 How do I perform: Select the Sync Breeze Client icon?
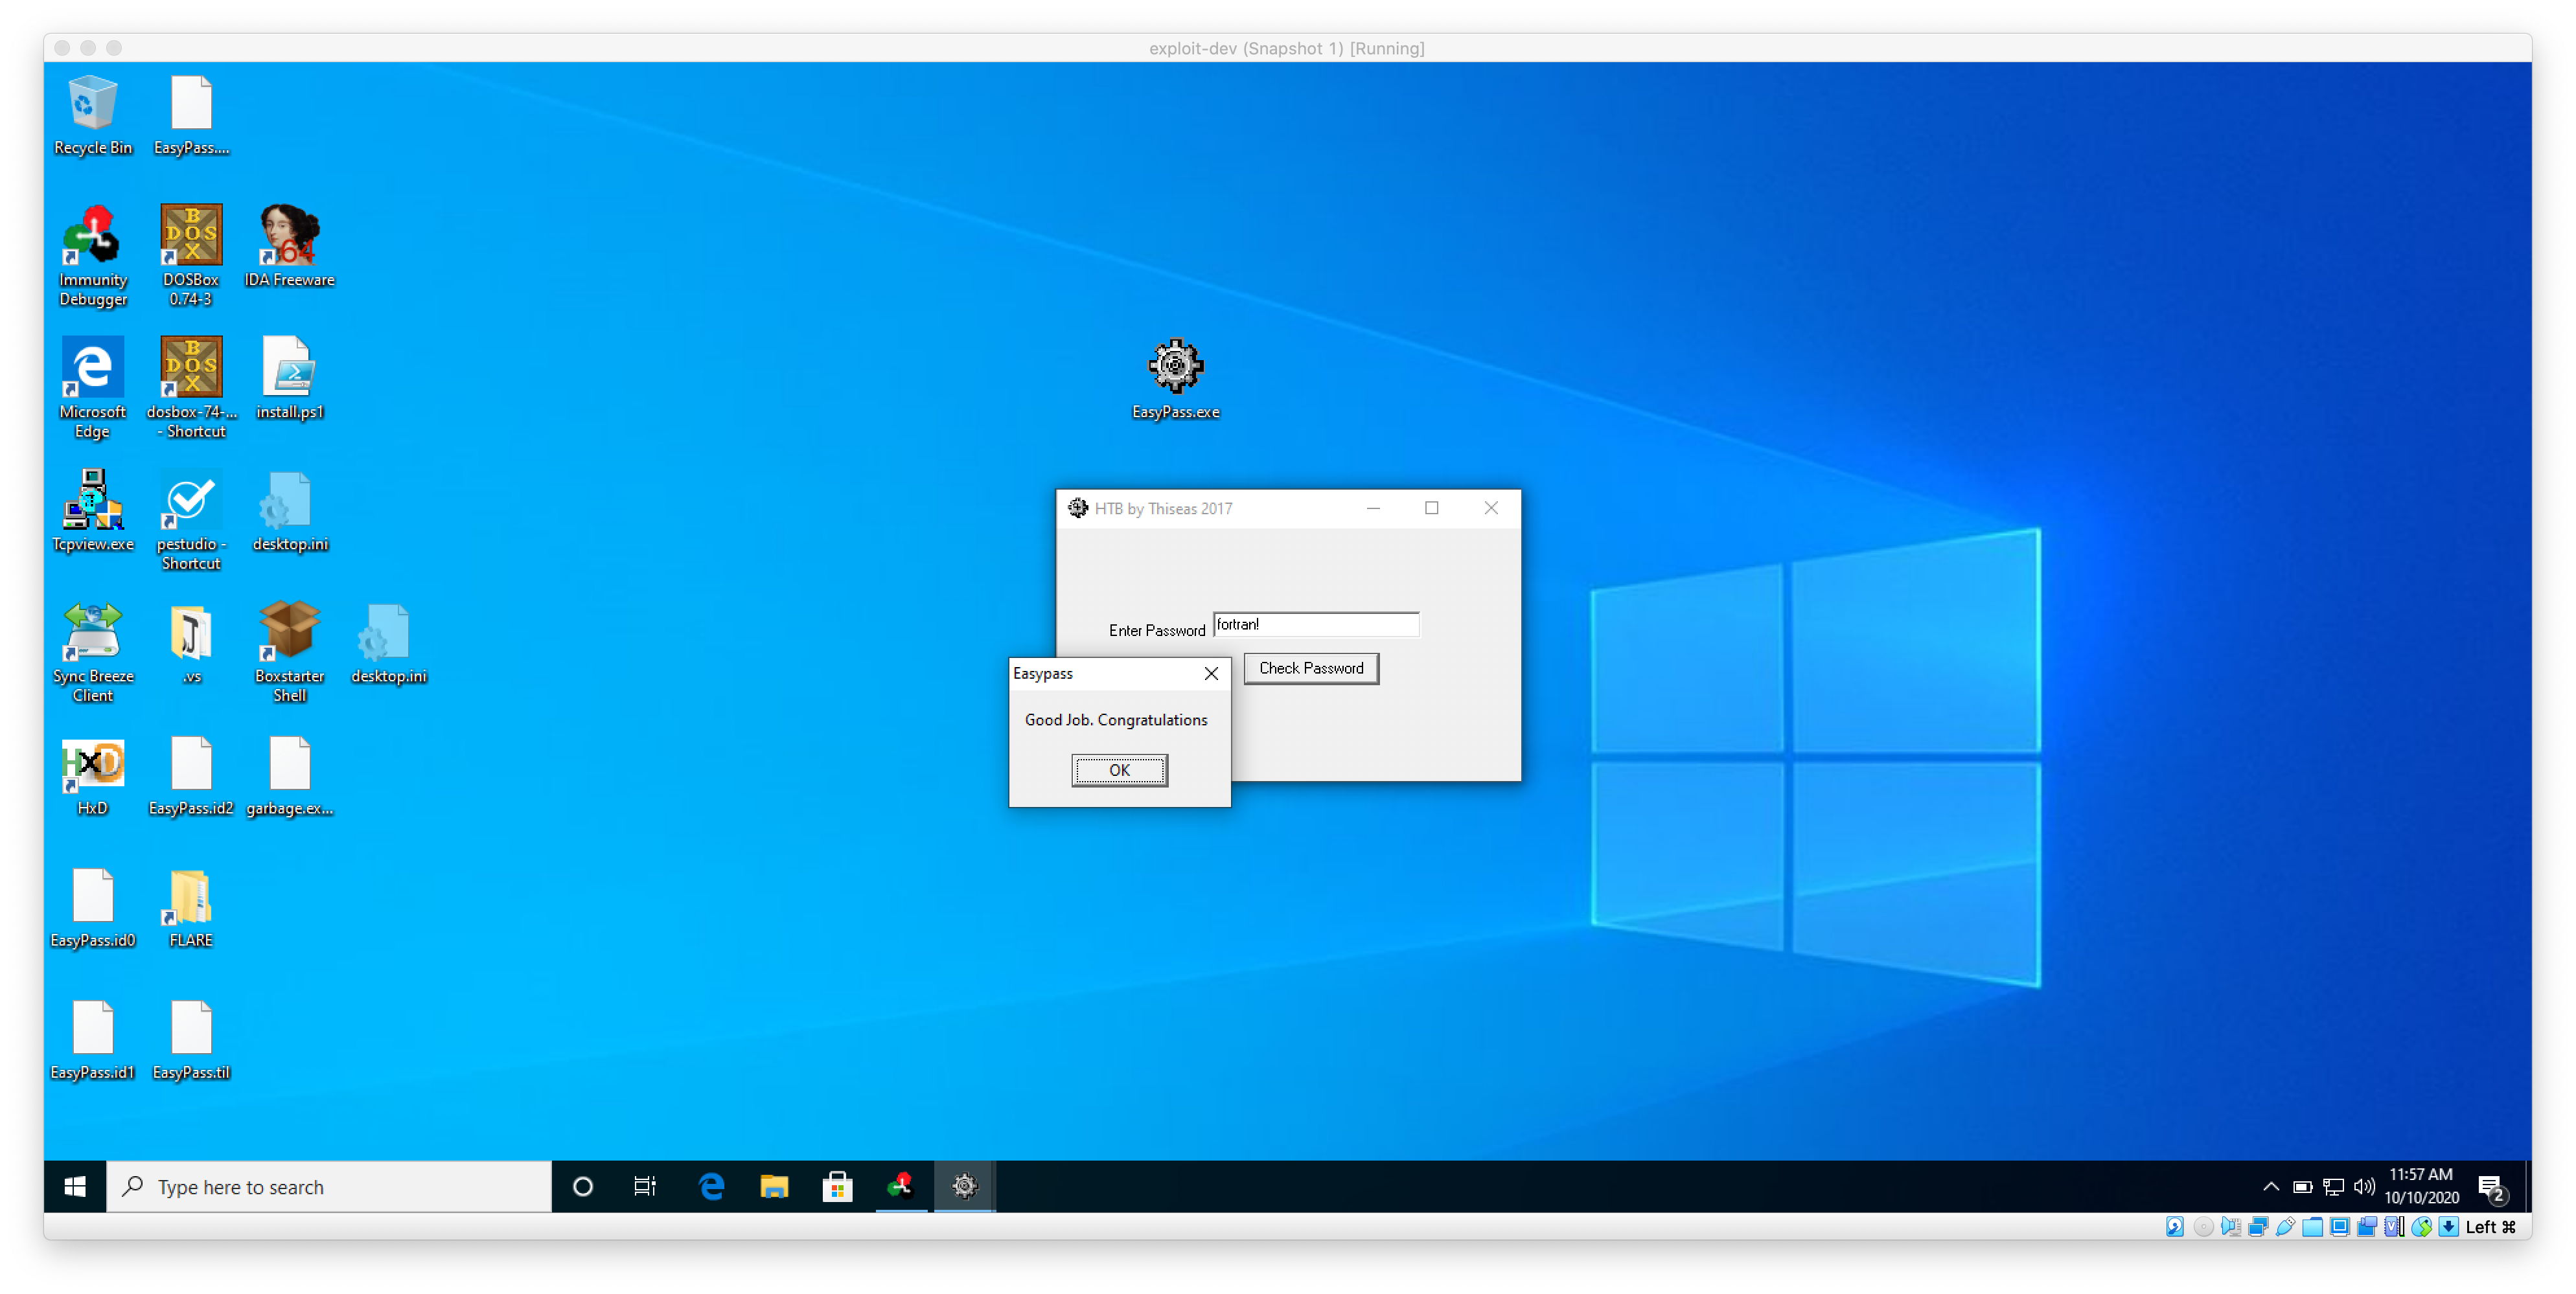point(92,651)
